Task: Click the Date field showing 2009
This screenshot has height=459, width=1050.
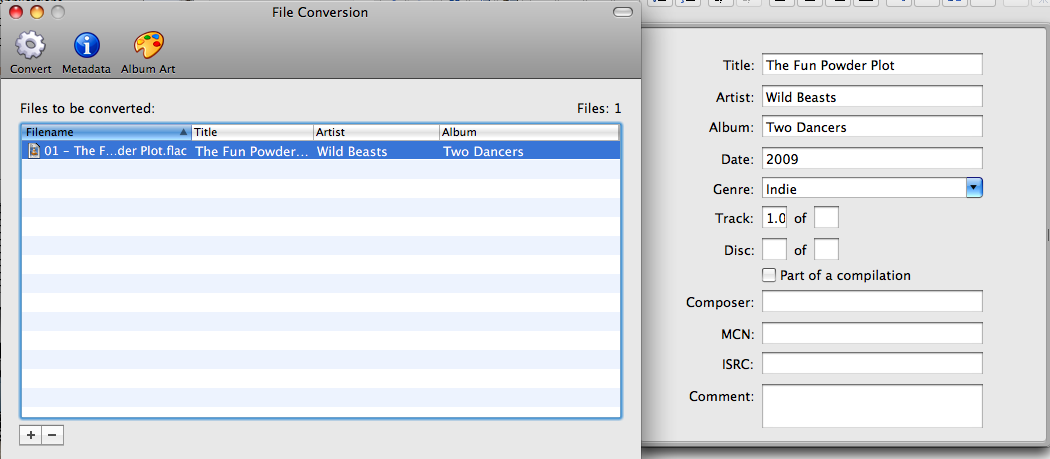Action: pyautogui.click(x=871, y=158)
